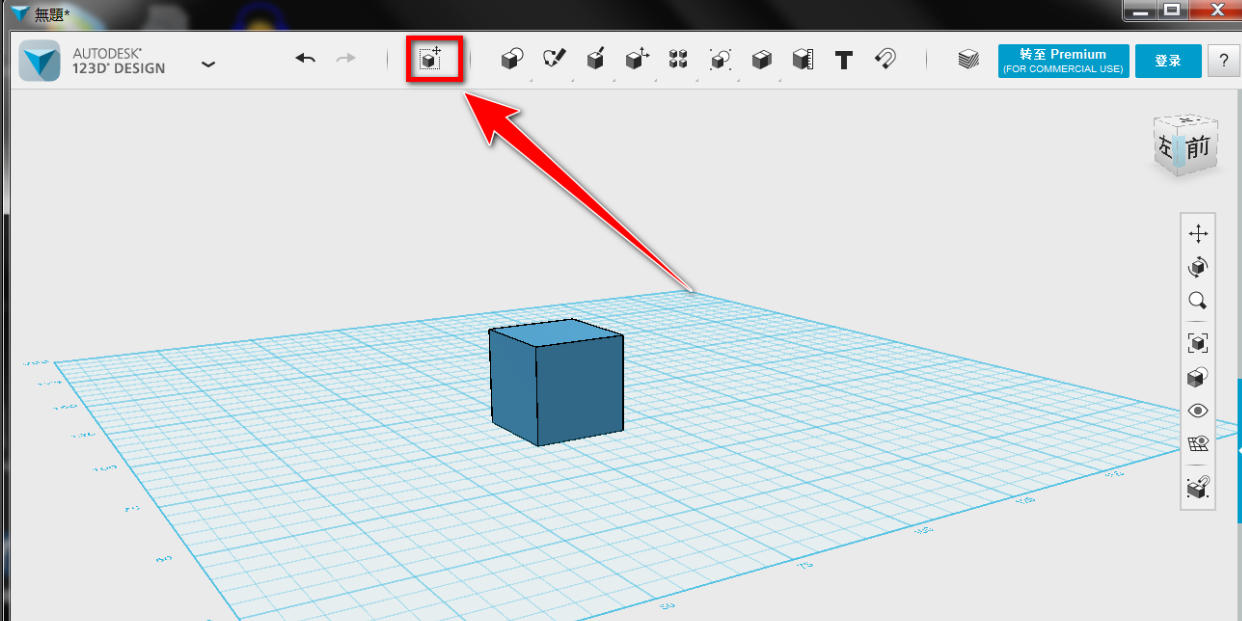Open the Construct tool

pyautogui.click(x=596, y=60)
